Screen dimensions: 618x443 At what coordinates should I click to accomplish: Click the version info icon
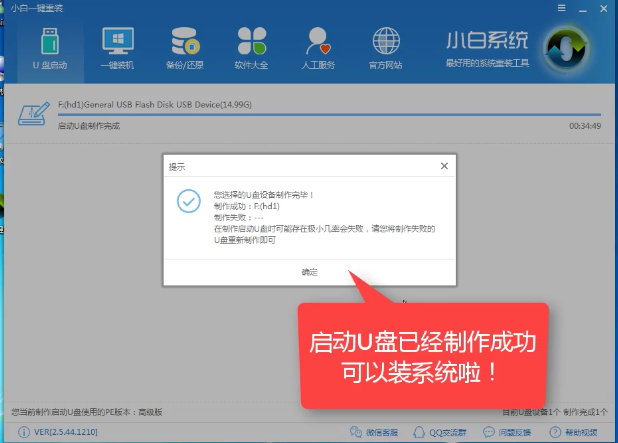10,433
